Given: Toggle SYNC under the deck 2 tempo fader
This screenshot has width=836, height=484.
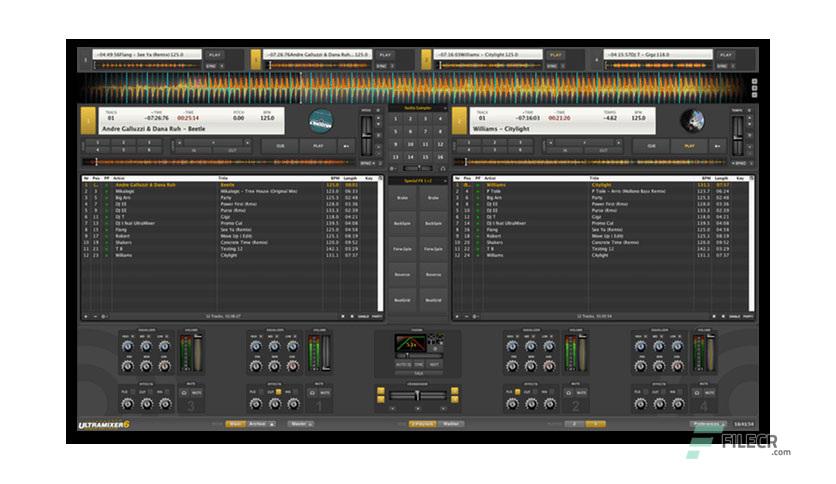Looking at the screenshot, I should point(739,163).
